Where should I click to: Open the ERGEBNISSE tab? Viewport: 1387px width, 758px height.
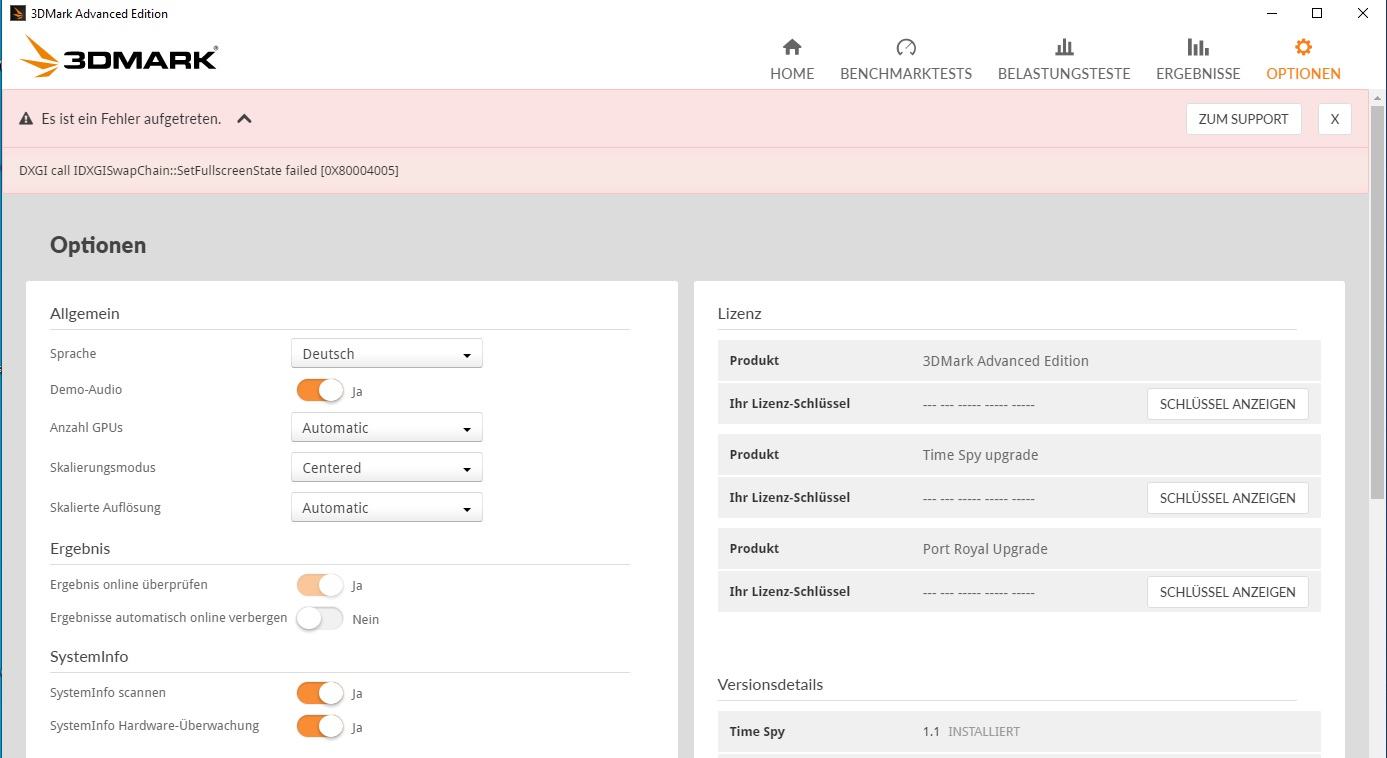[x=1198, y=73]
